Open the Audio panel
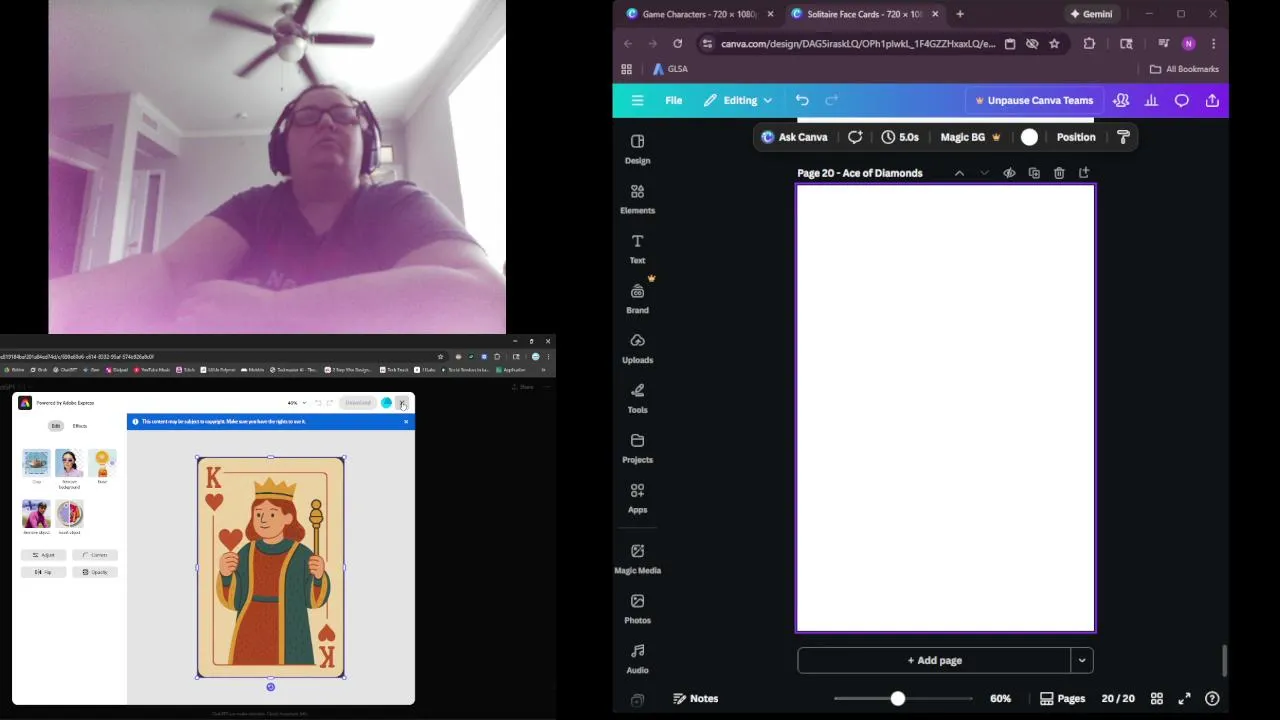The width and height of the screenshot is (1280, 720). [637, 659]
